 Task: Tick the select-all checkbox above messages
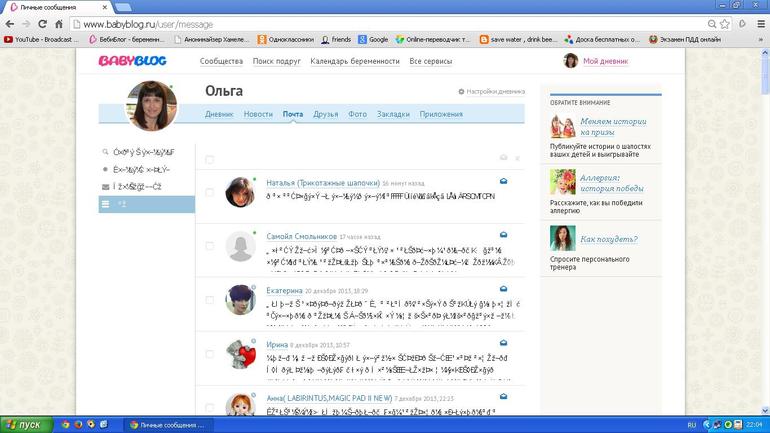click(x=210, y=160)
